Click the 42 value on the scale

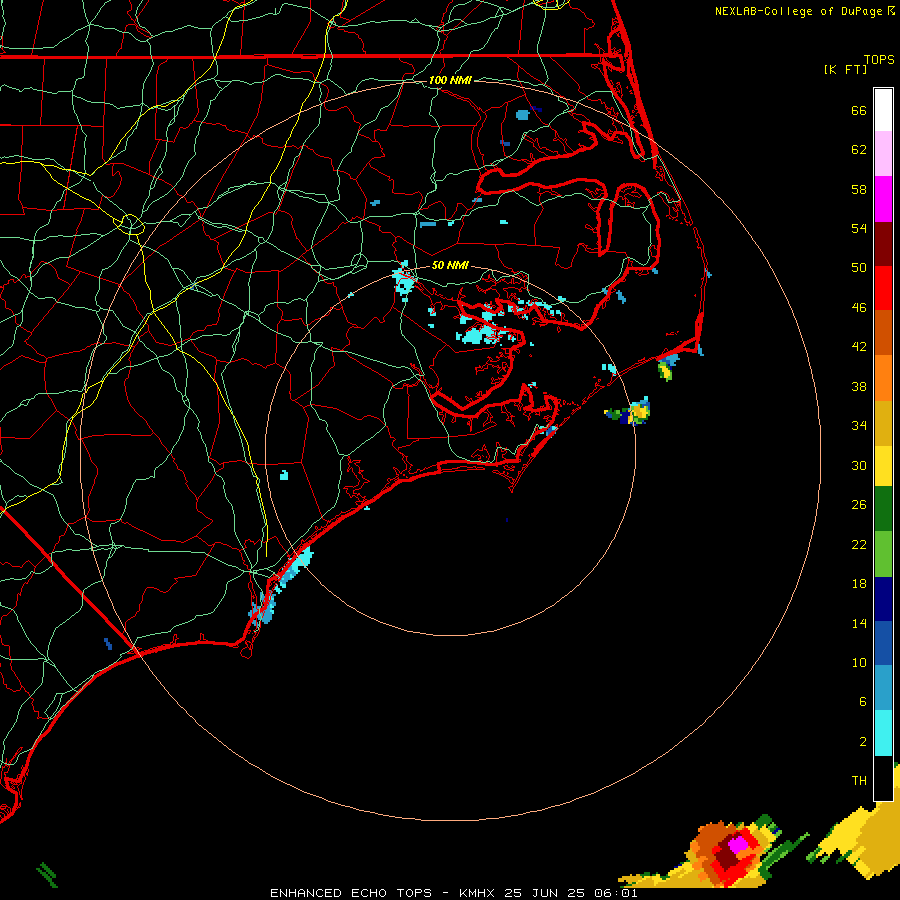click(x=859, y=347)
